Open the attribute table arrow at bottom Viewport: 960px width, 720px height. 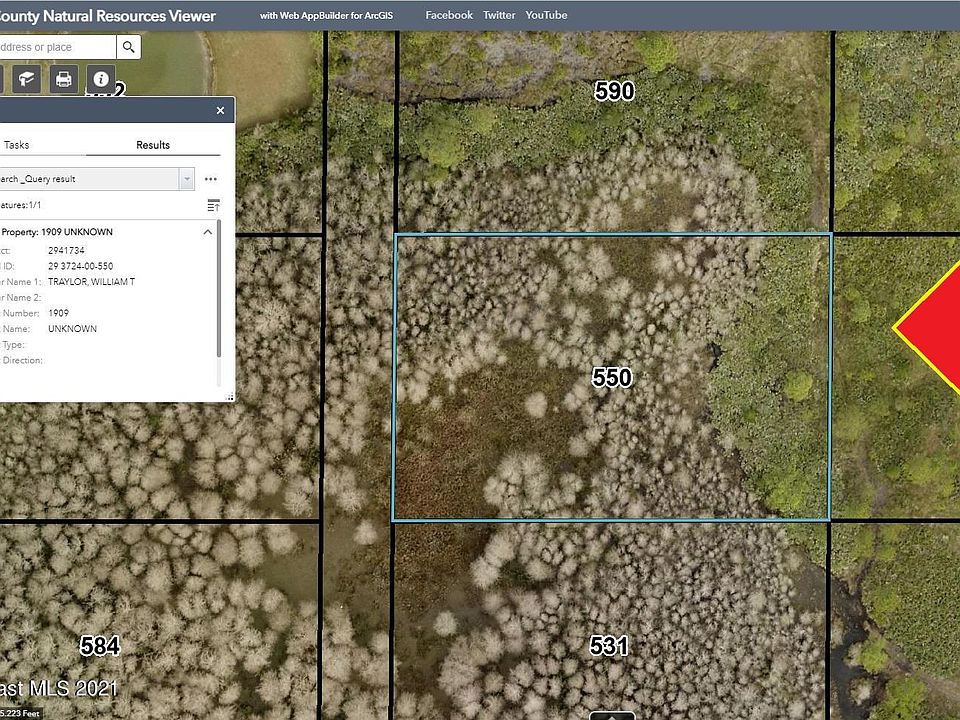click(x=612, y=715)
